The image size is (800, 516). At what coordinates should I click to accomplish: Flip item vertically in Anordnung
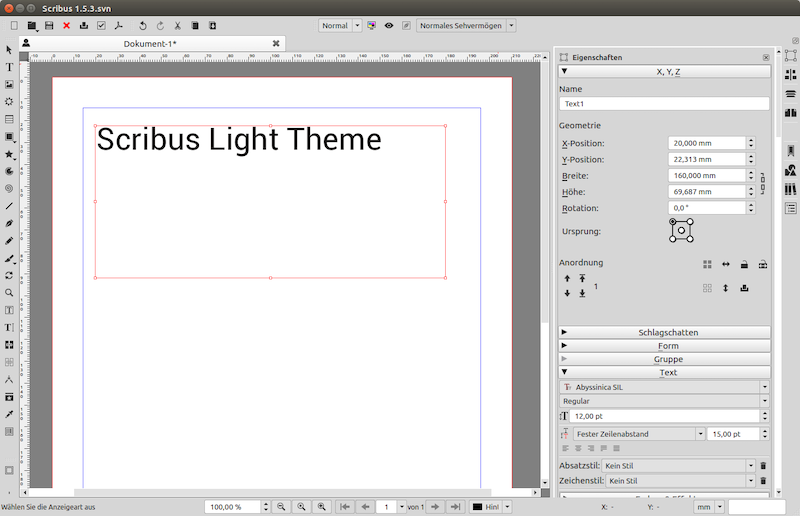(726, 288)
